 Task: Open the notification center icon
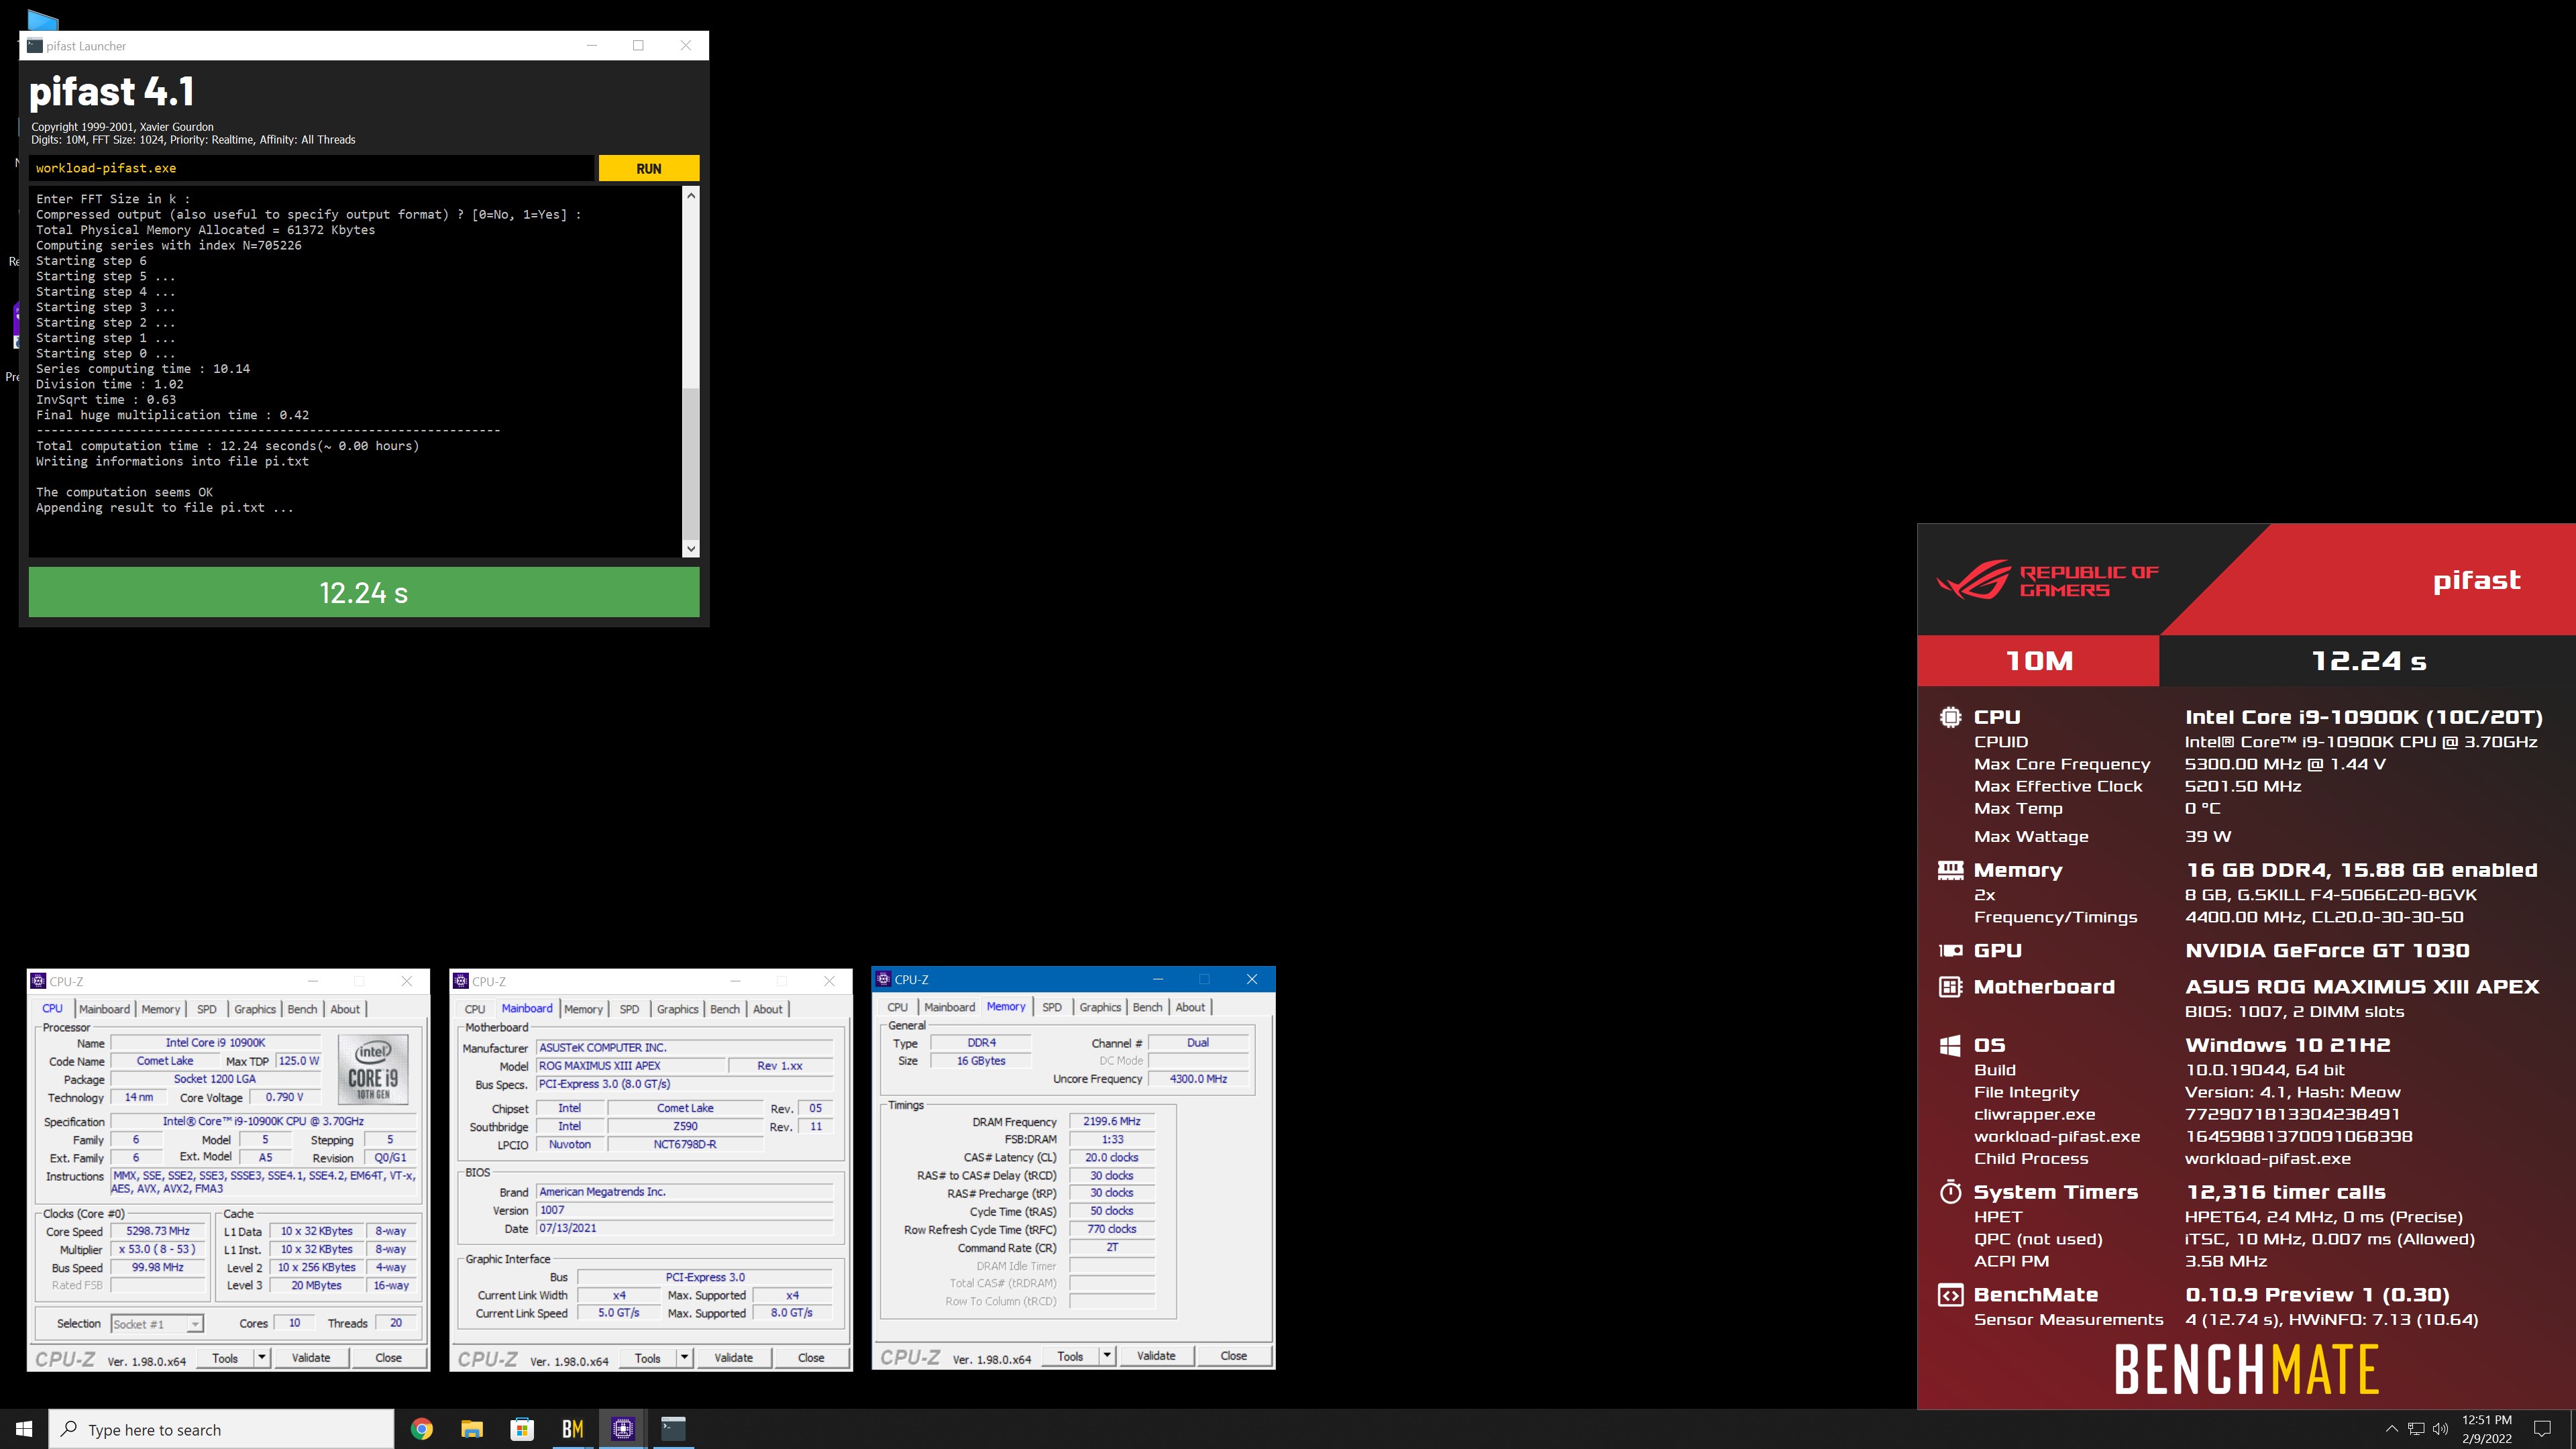click(x=2542, y=1429)
